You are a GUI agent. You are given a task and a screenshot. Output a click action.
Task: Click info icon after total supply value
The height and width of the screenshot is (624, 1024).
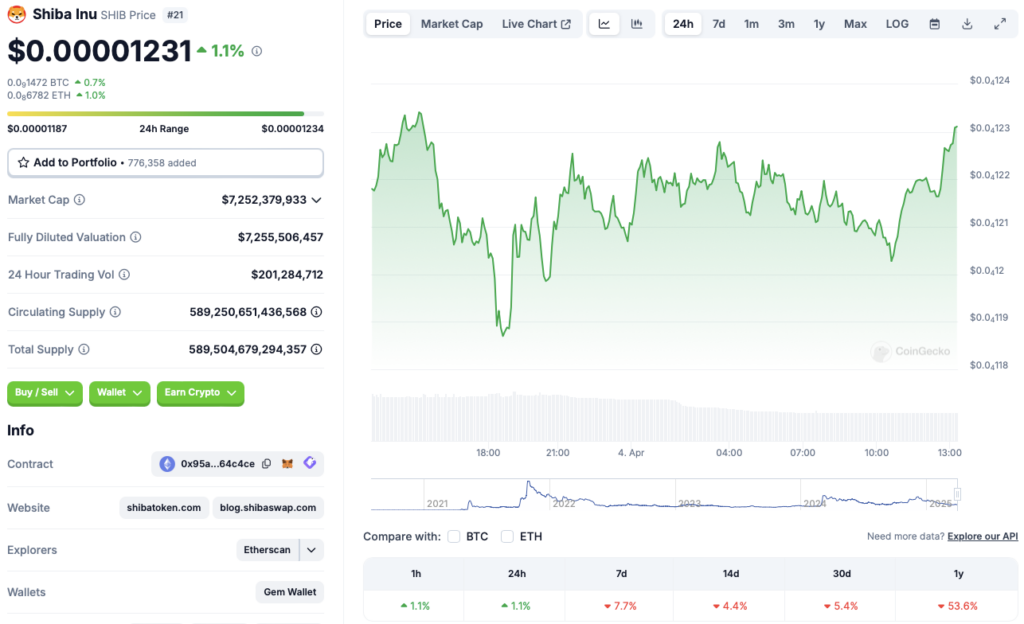[x=316, y=349]
